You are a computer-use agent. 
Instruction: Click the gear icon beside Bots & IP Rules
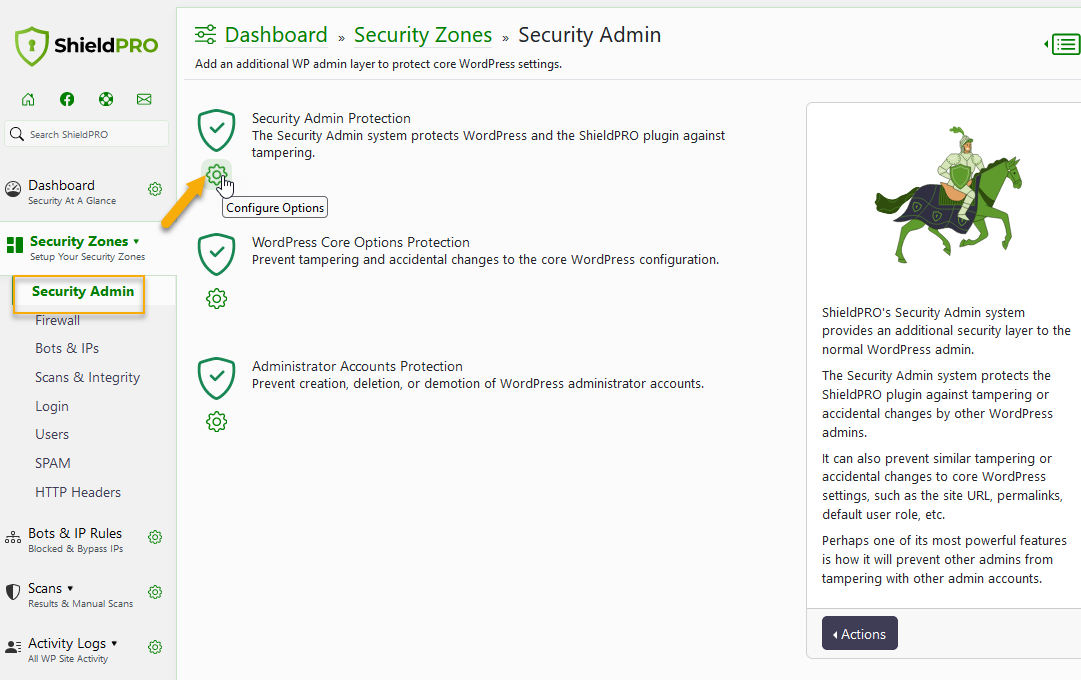tap(155, 537)
